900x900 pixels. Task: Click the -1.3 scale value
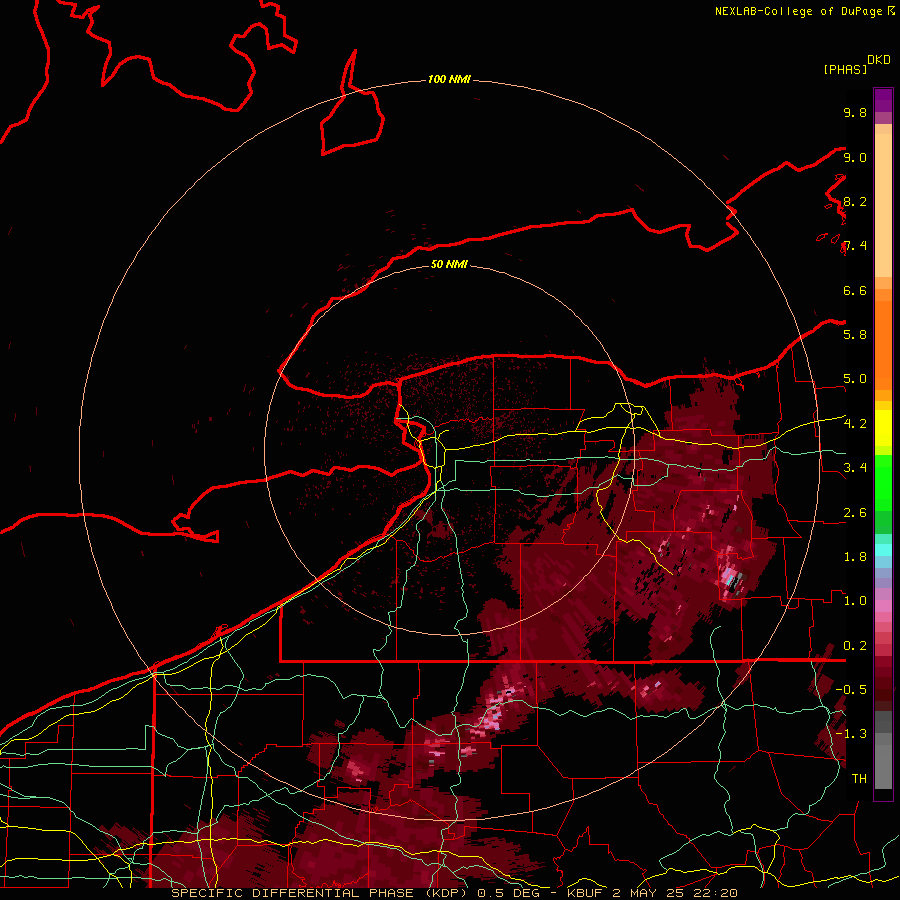click(851, 734)
